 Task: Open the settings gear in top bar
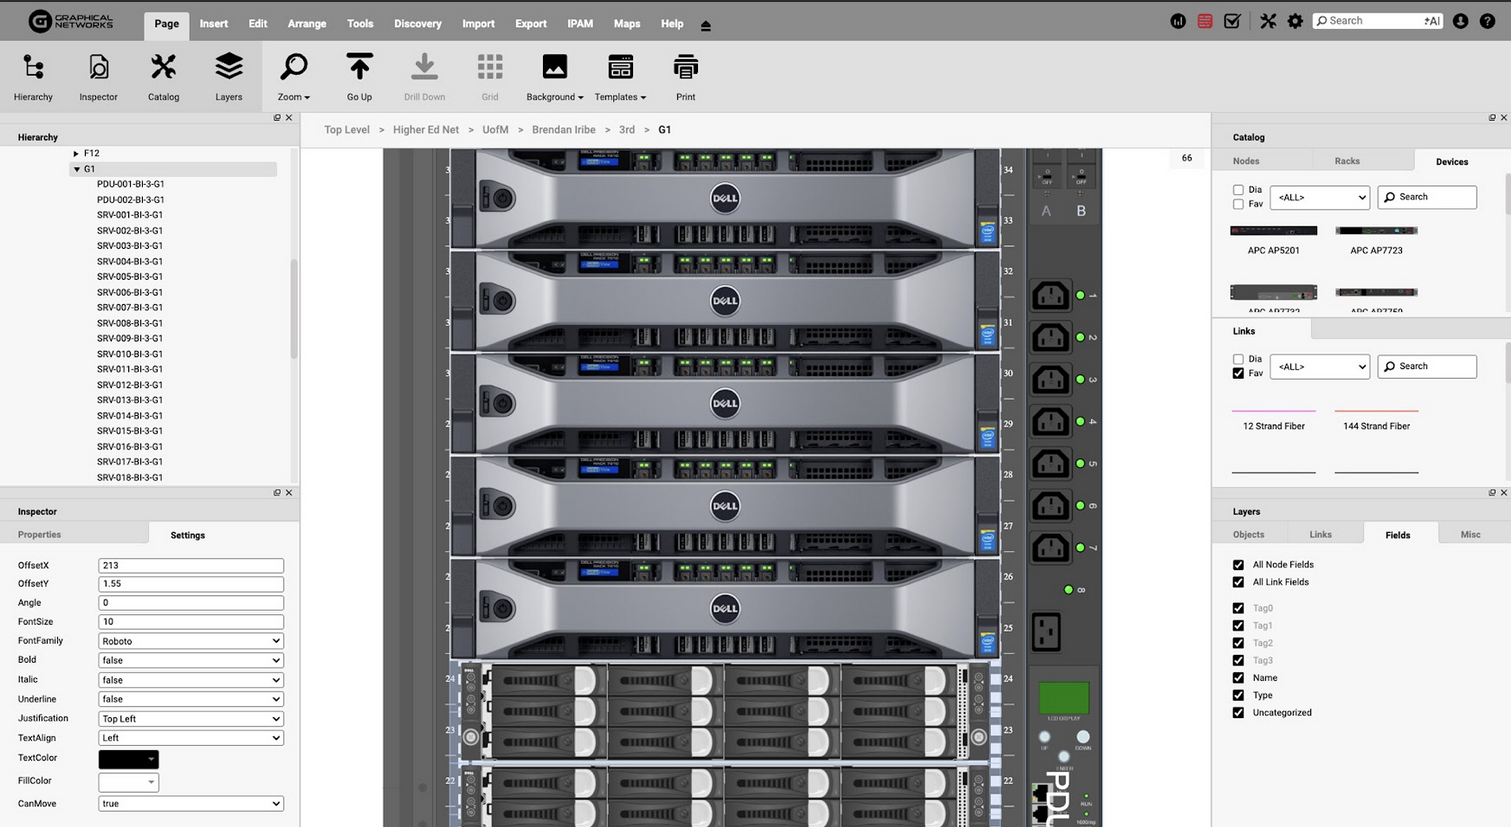pos(1295,21)
